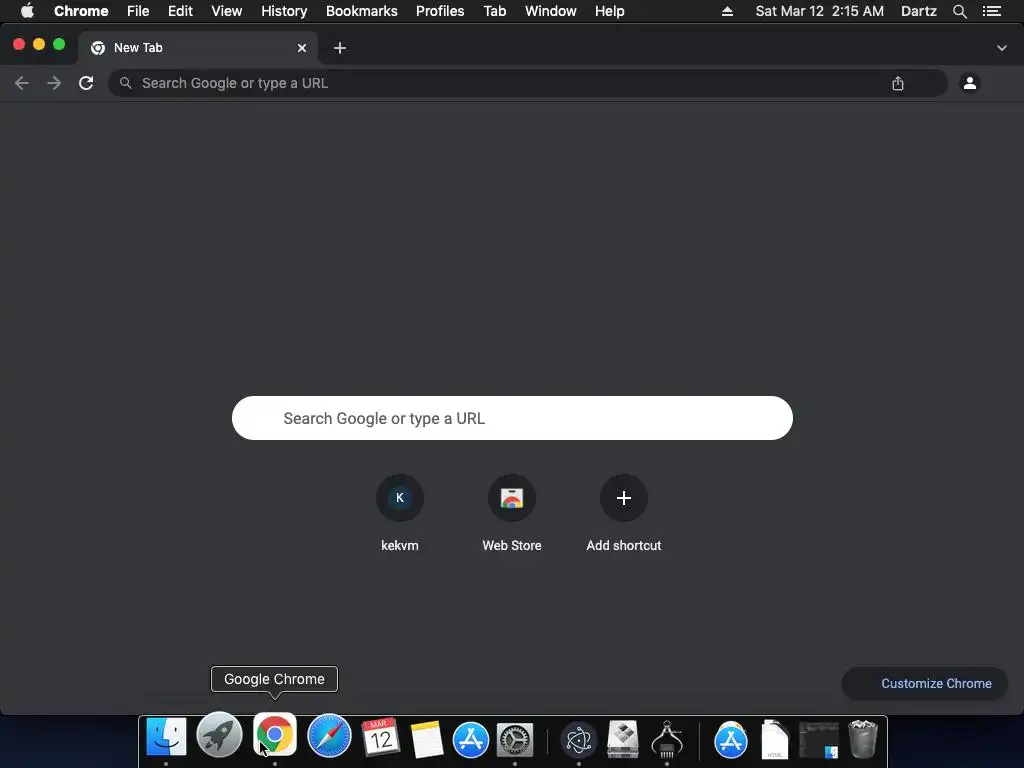The height and width of the screenshot is (768, 1024).
Task: Click the green full-screen window button
Action: 59,44
